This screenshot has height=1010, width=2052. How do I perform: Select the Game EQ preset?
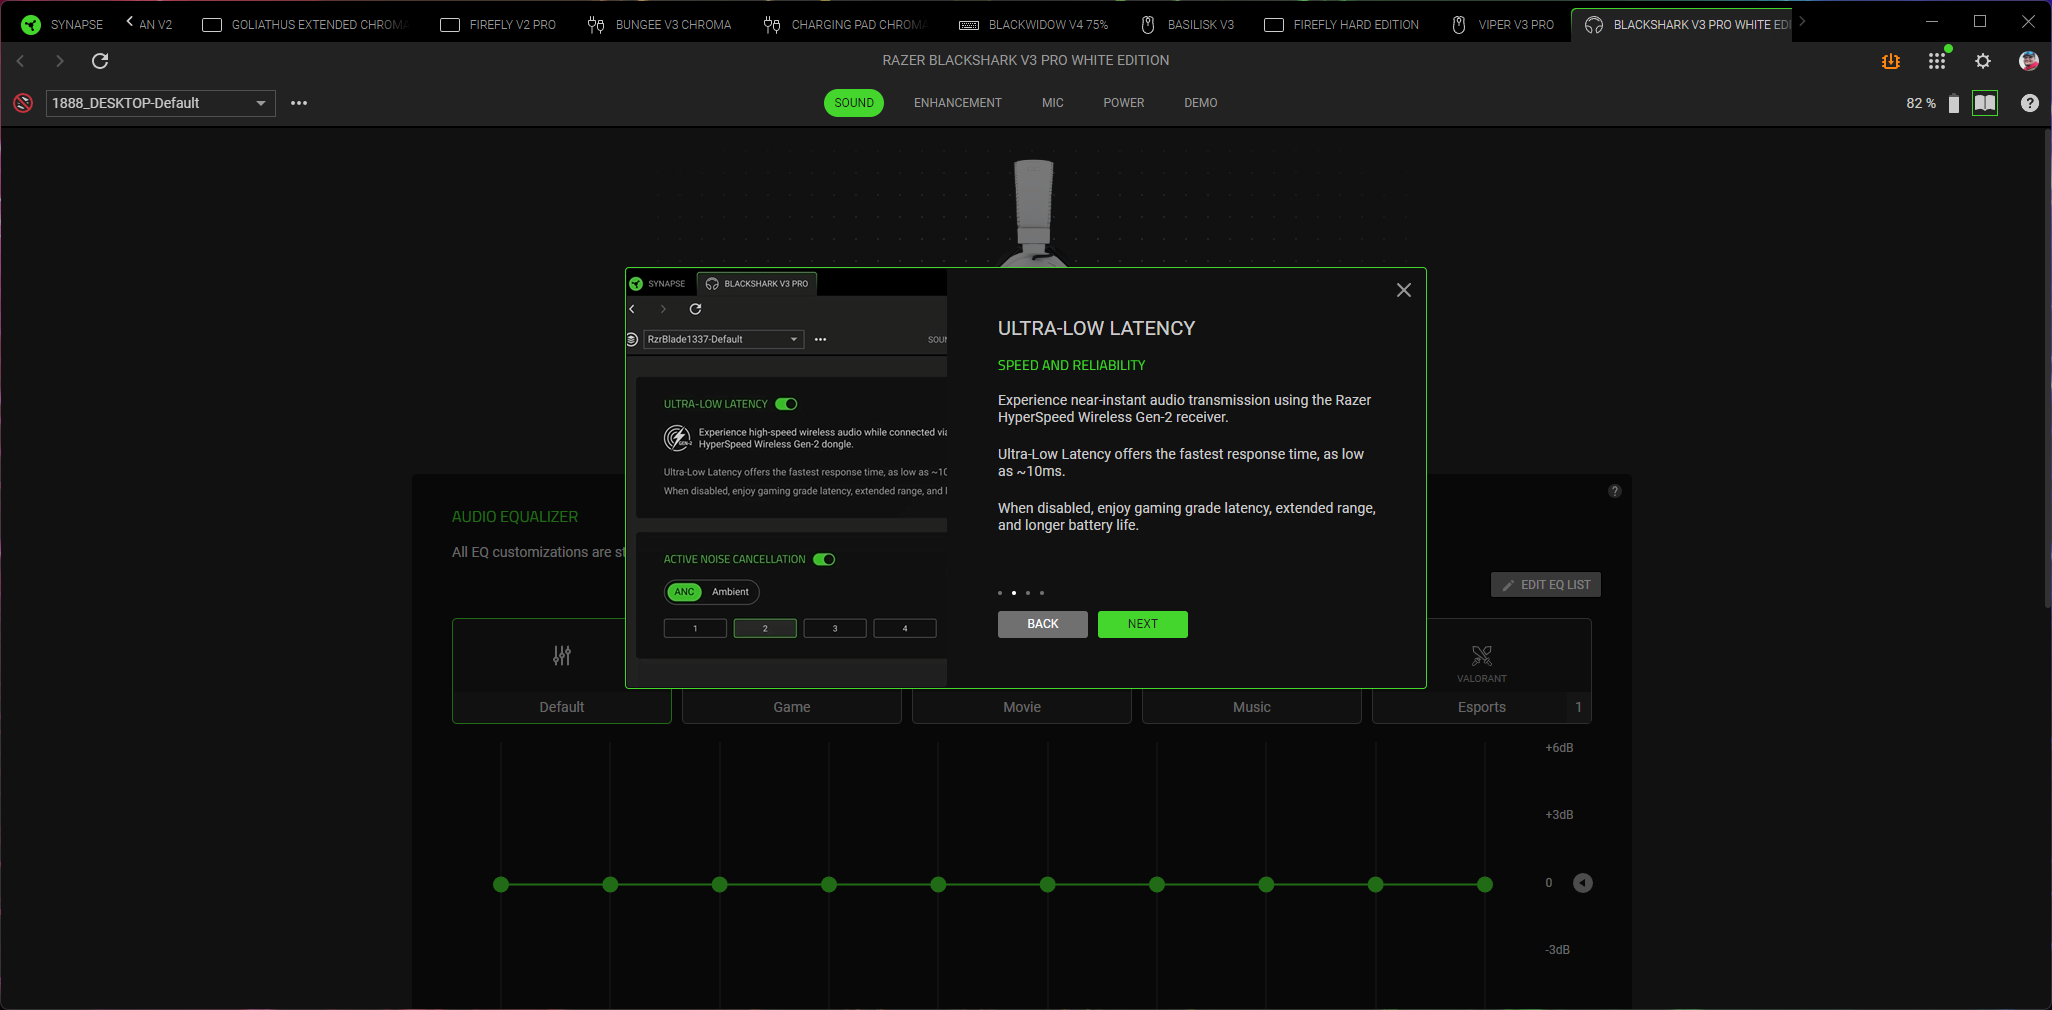(x=792, y=707)
